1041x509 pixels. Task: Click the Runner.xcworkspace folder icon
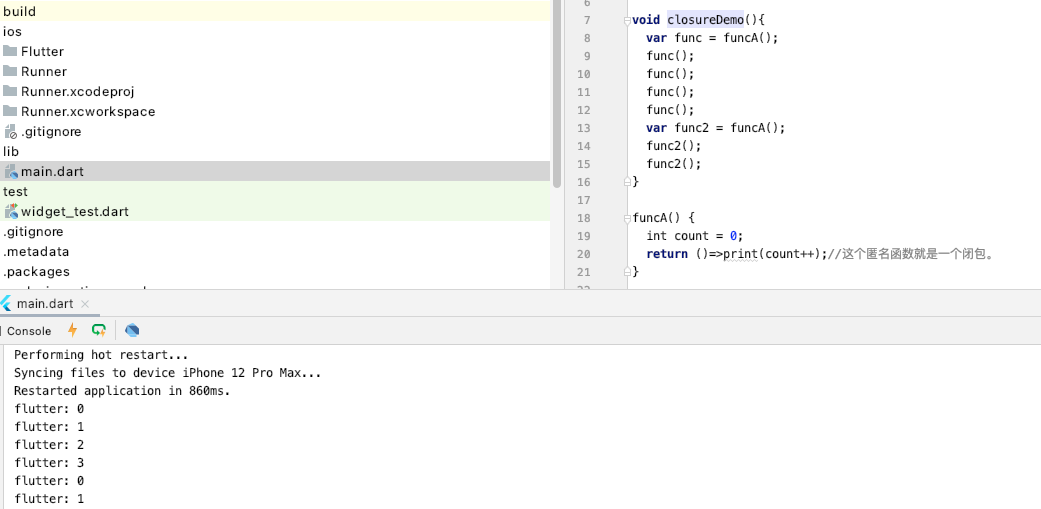(x=10, y=111)
